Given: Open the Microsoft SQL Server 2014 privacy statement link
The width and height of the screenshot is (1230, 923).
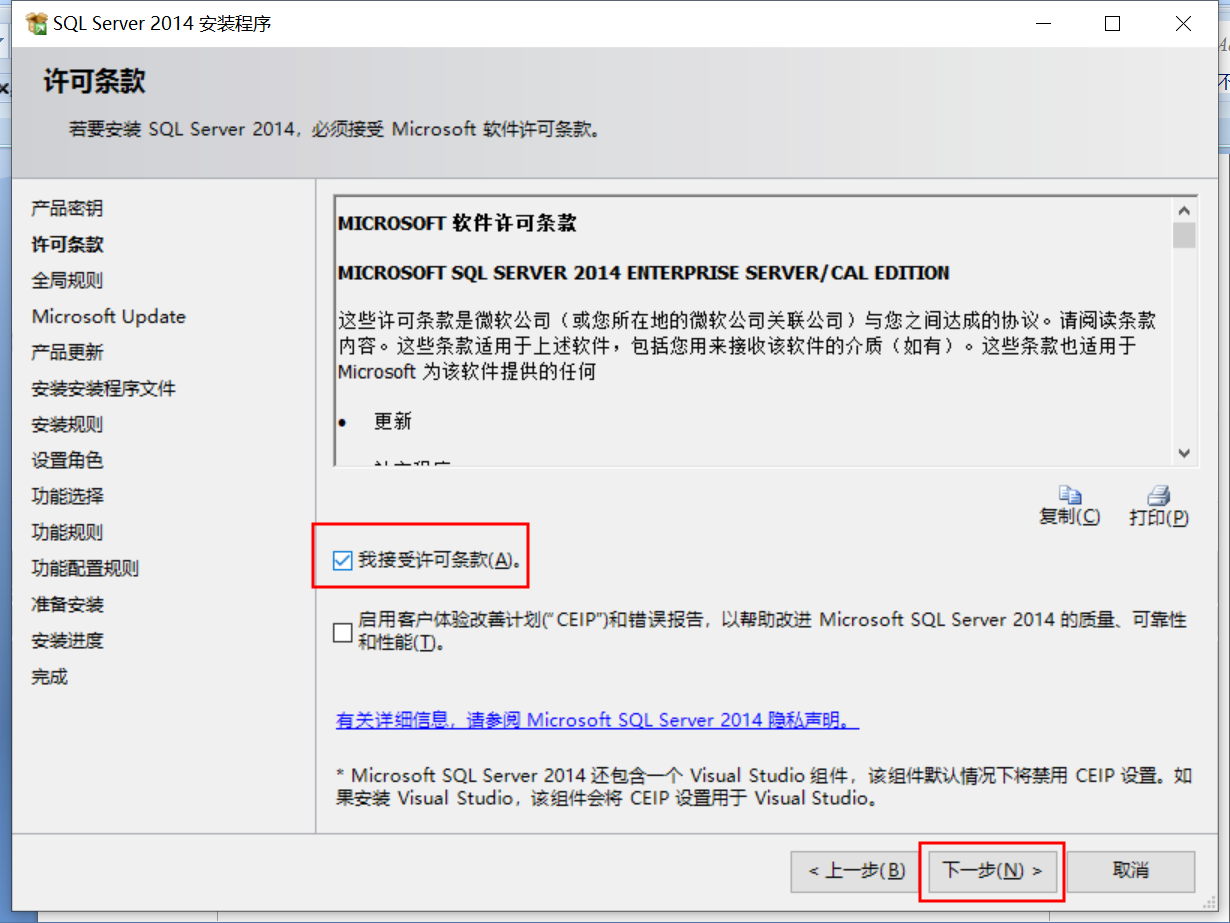Looking at the screenshot, I should [x=597, y=720].
